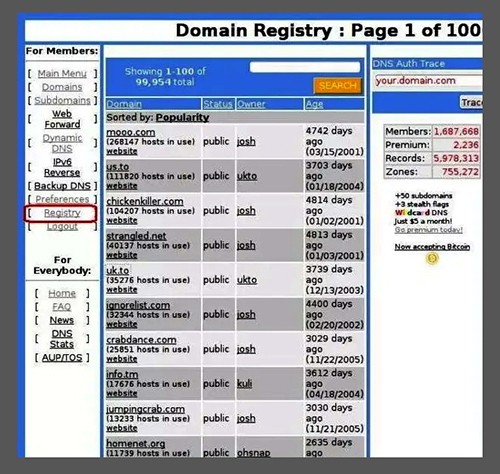Open Go premium today link
500x474 pixels.
[x=429, y=230]
